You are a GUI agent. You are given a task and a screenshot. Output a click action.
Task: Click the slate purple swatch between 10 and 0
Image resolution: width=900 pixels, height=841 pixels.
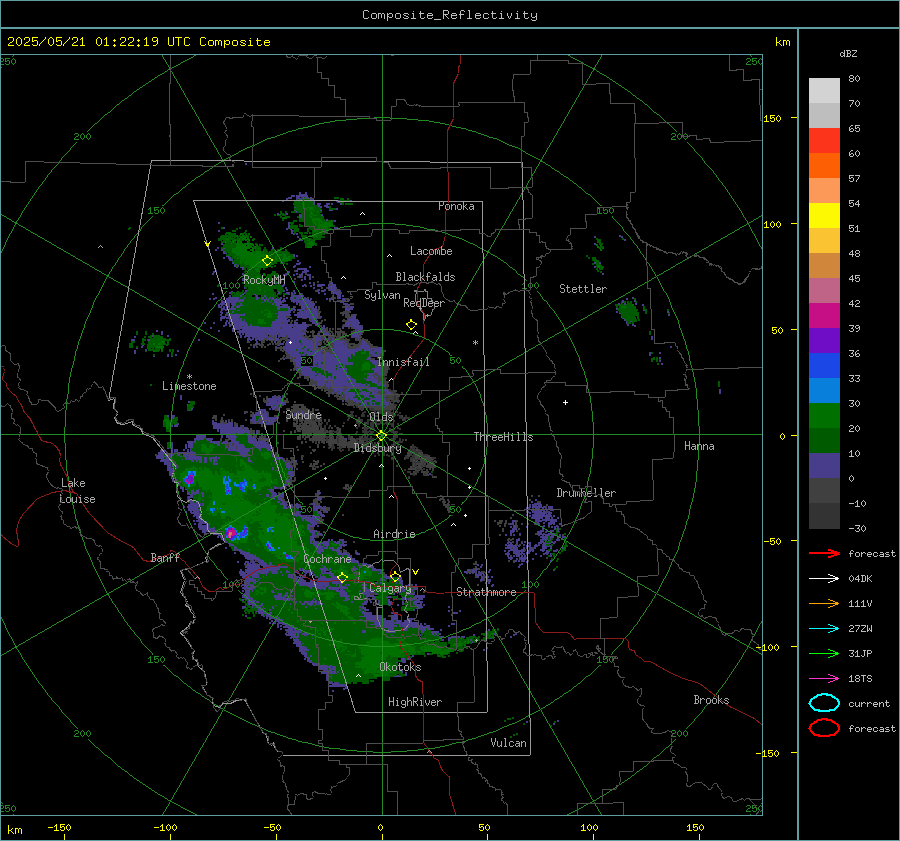tap(824, 466)
